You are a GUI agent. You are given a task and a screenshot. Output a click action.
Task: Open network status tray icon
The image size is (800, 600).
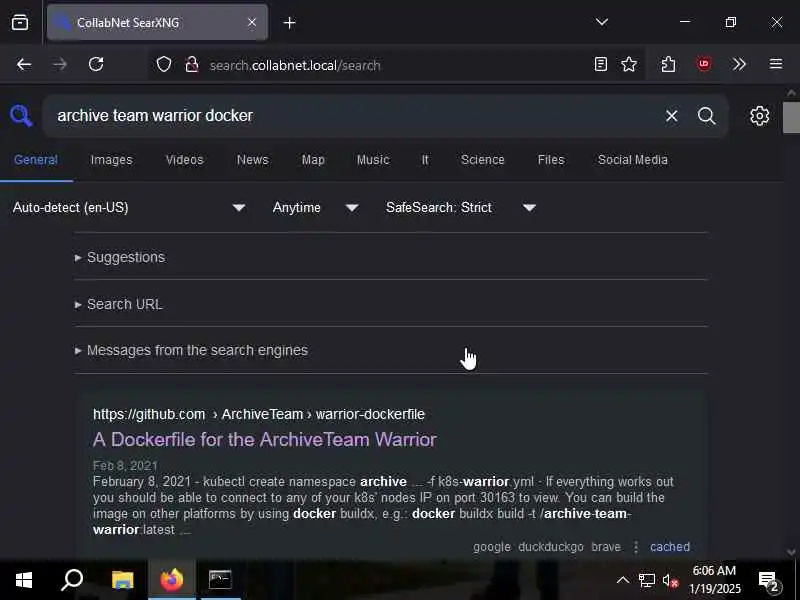pos(646,580)
